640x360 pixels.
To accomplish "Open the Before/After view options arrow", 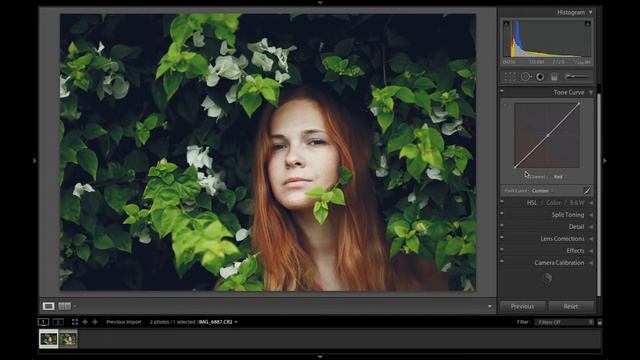I will 75,306.
